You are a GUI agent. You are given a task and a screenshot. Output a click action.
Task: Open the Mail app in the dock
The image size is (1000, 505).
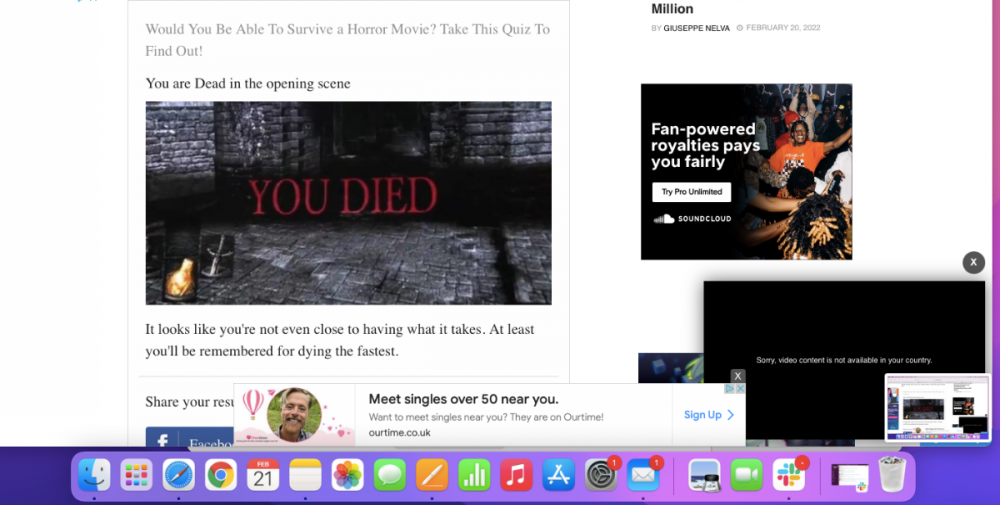click(x=643, y=475)
